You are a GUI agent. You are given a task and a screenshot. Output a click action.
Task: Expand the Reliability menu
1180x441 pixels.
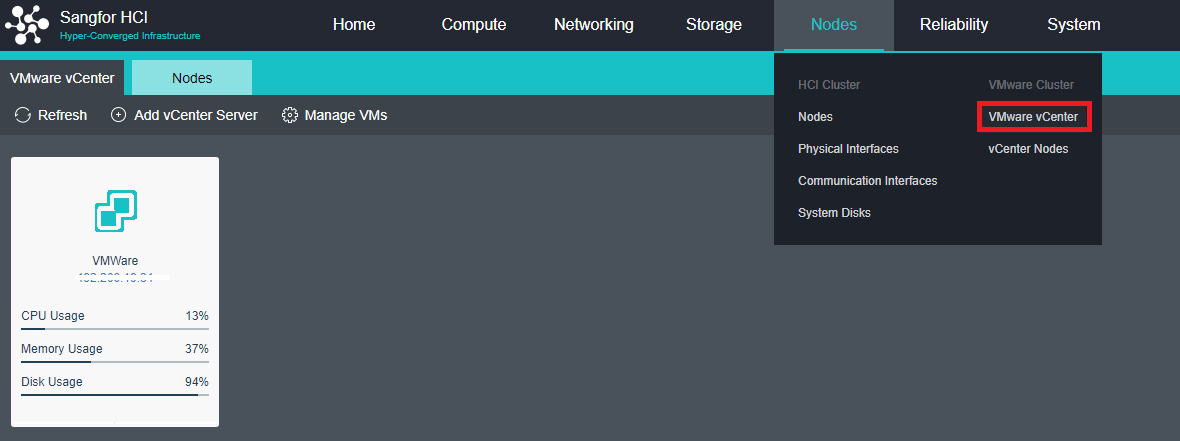point(954,25)
